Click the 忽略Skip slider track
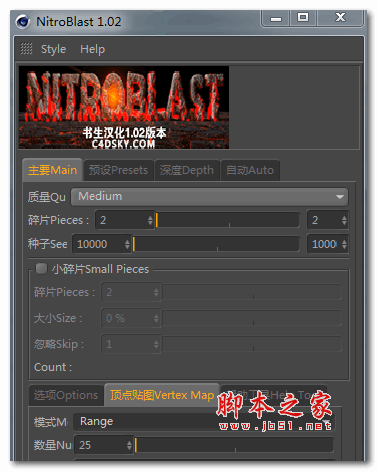The image size is (378, 472). [x=252, y=344]
